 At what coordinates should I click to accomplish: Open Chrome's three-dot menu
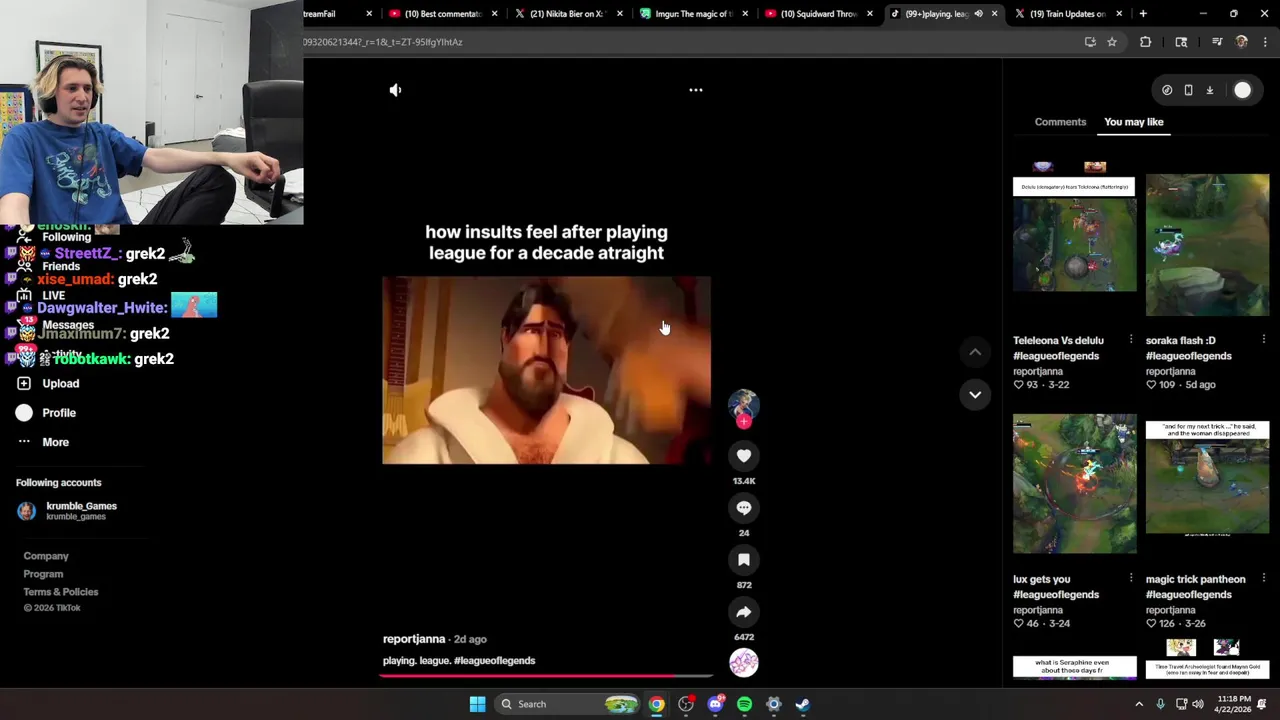(1265, 42)
